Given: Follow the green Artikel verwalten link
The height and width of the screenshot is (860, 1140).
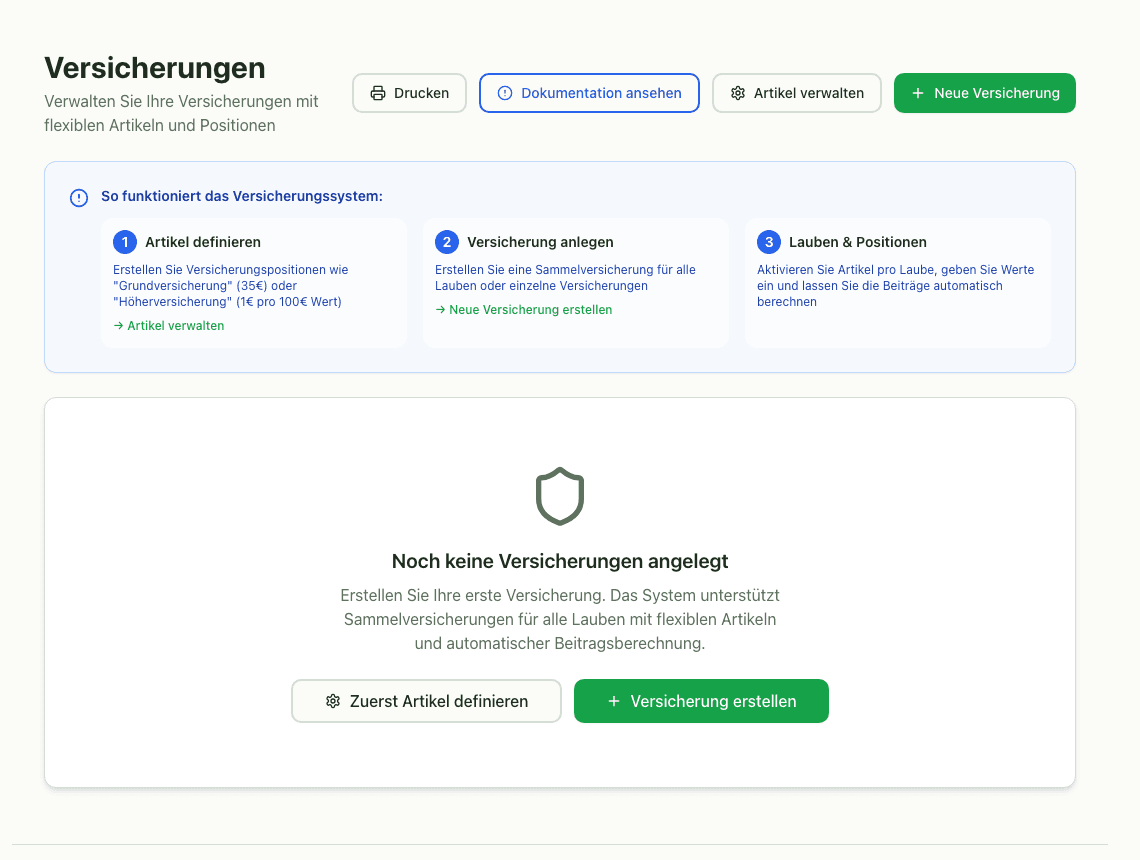Looking at the screenshot, I should tap(169, 326).
